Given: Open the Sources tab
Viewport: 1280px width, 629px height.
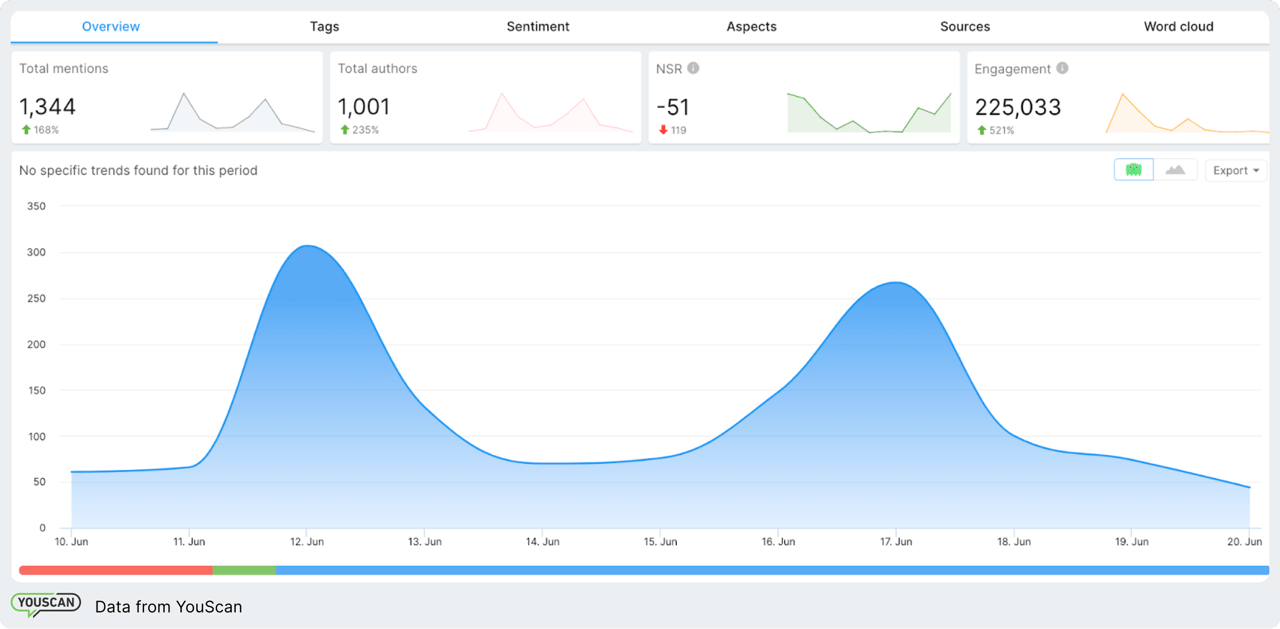Looking at the screenshot, I should 965,26.
